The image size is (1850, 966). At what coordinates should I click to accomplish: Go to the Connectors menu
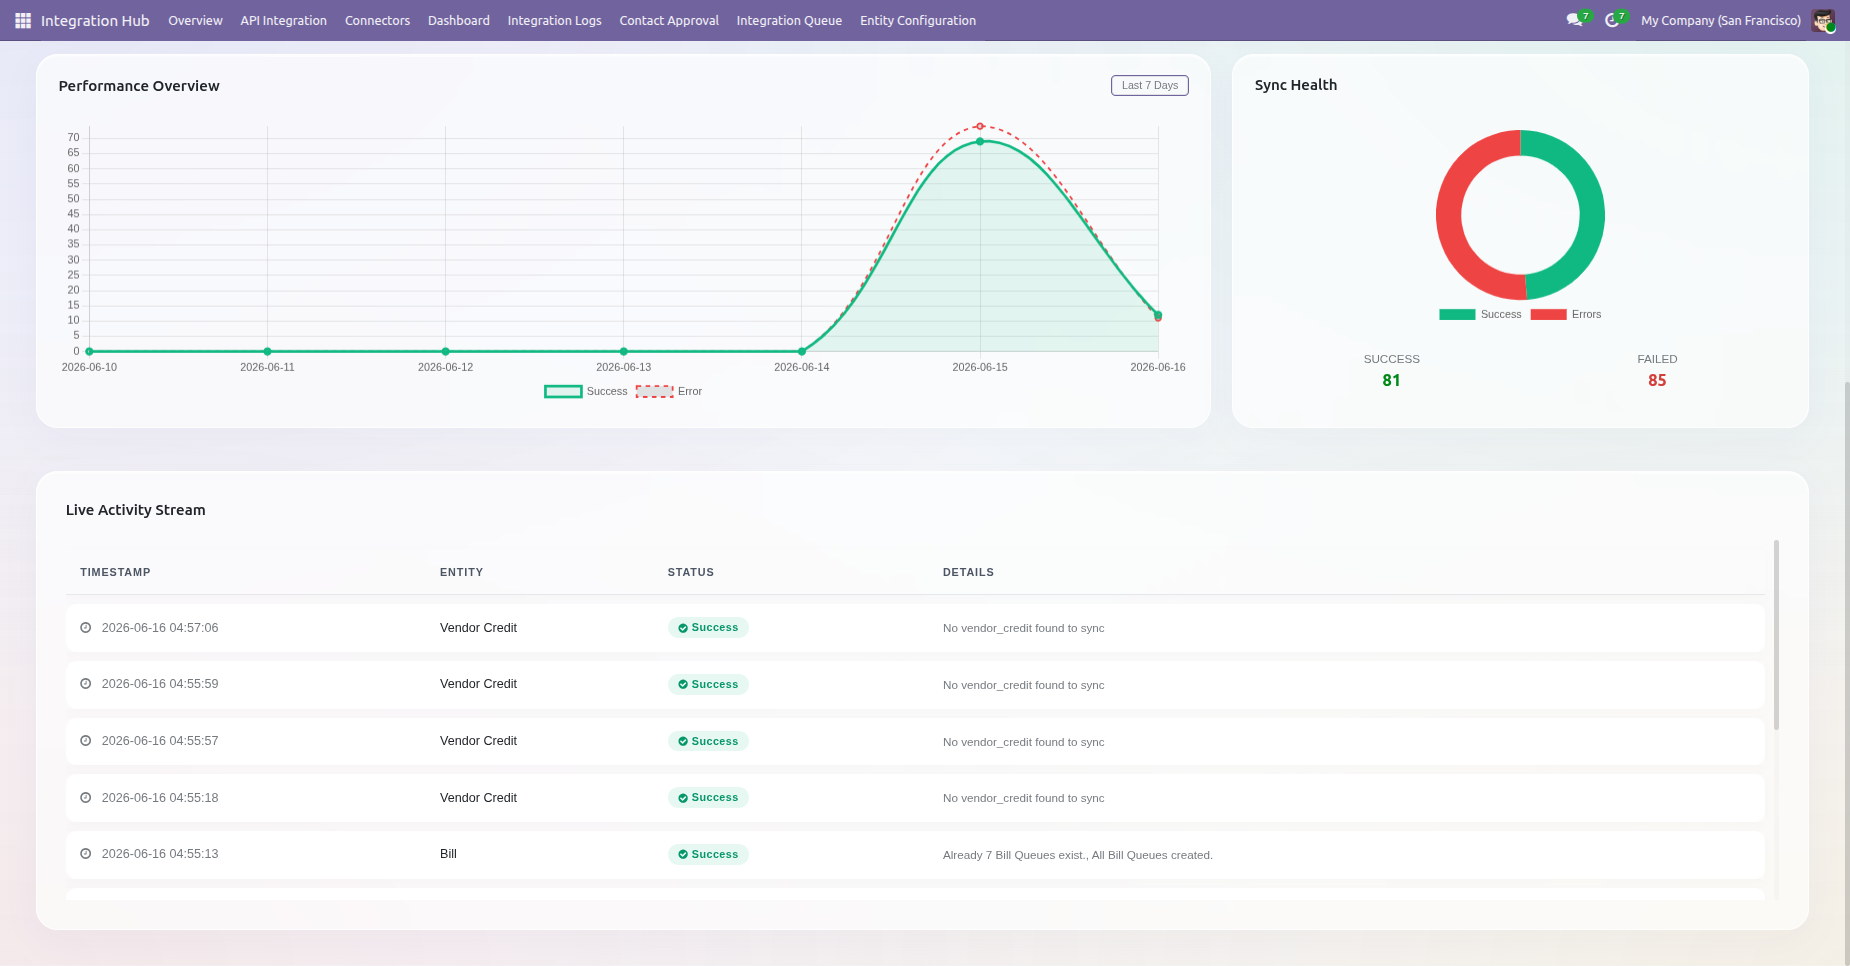point(377,20)
